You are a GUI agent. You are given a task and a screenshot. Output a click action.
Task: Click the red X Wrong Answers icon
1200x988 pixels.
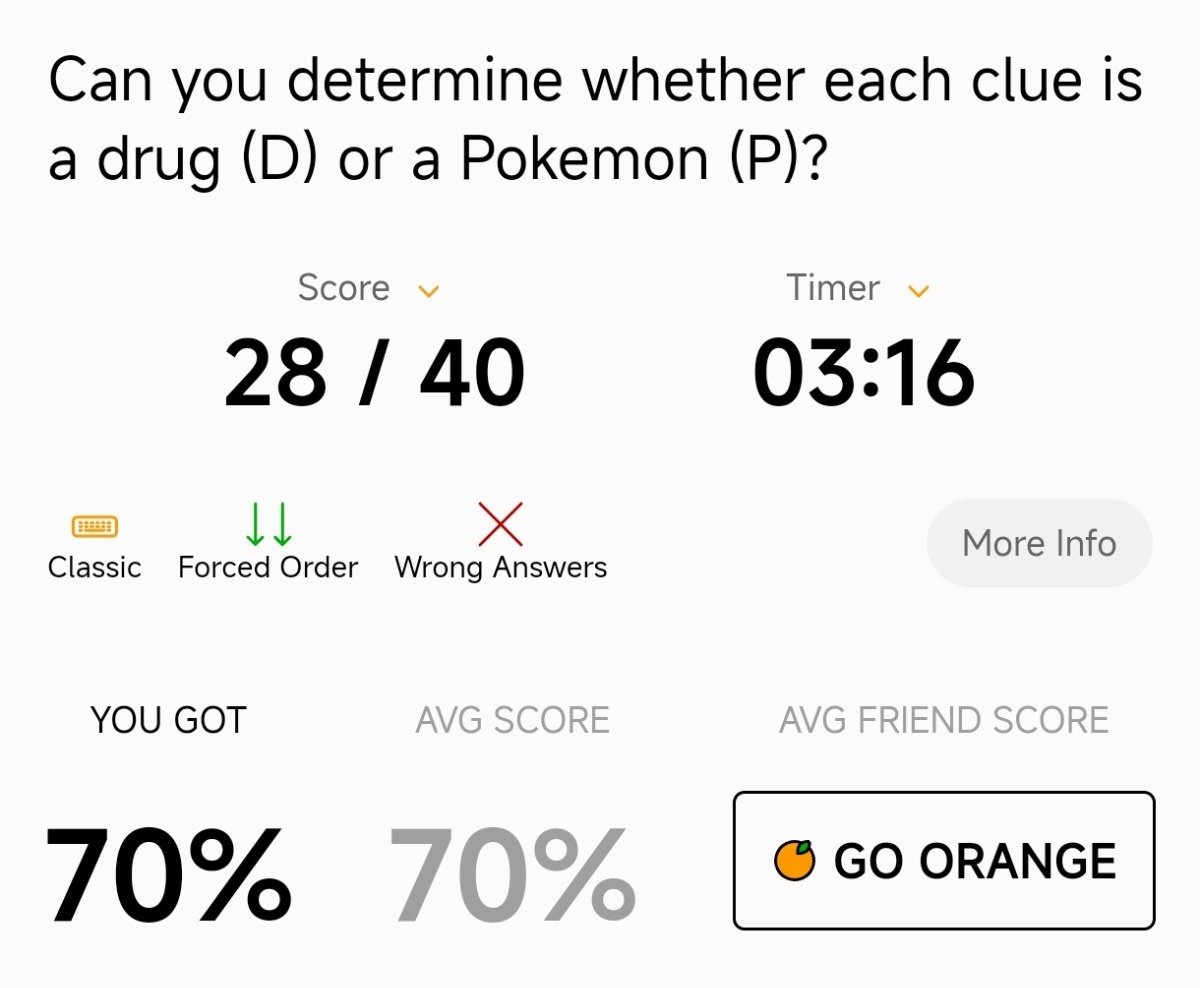[x=500, y=524]
